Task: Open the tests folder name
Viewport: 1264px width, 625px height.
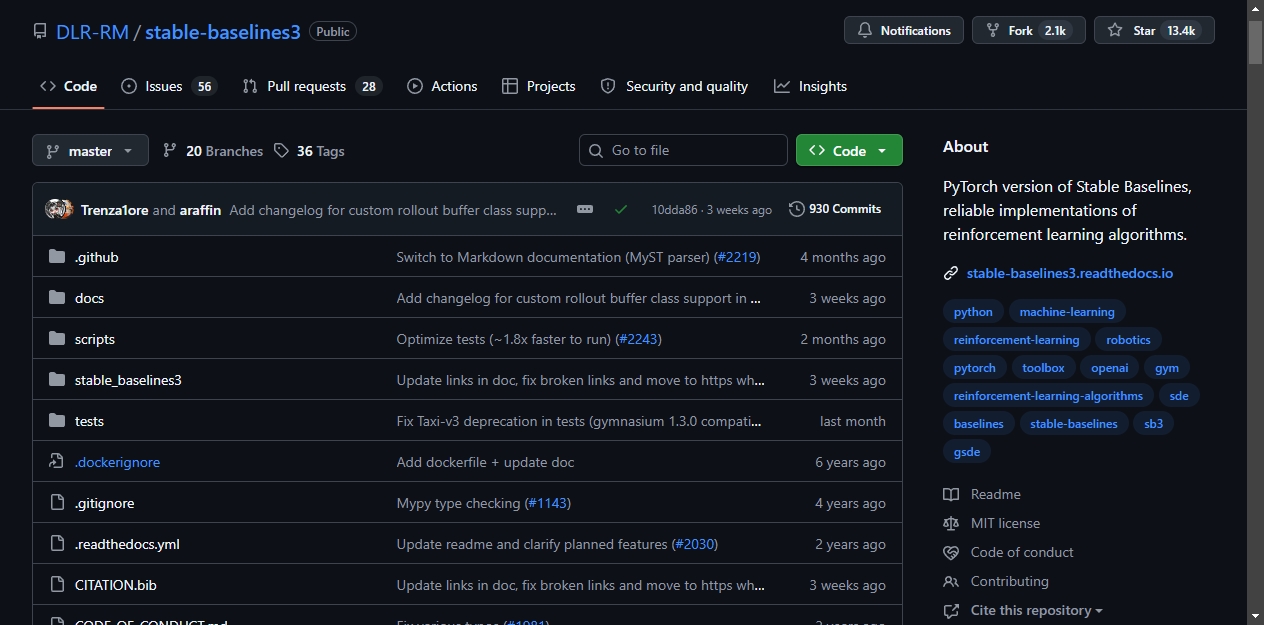Action: [x=89, y=421]
